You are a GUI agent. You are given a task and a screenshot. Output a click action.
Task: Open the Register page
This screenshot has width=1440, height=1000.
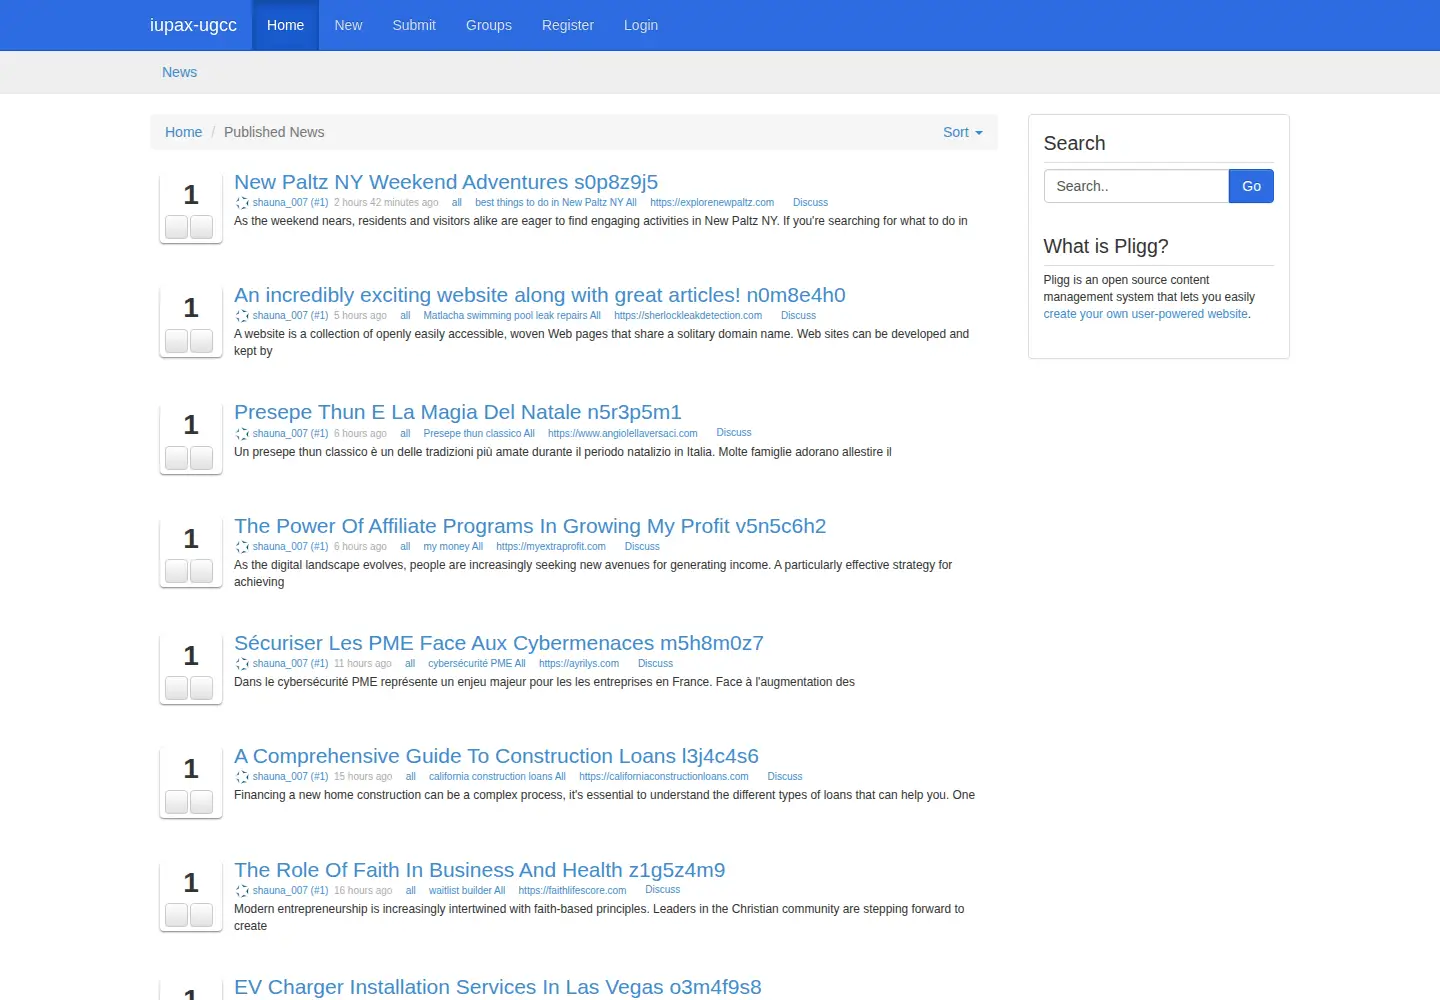tap(568, 25)
